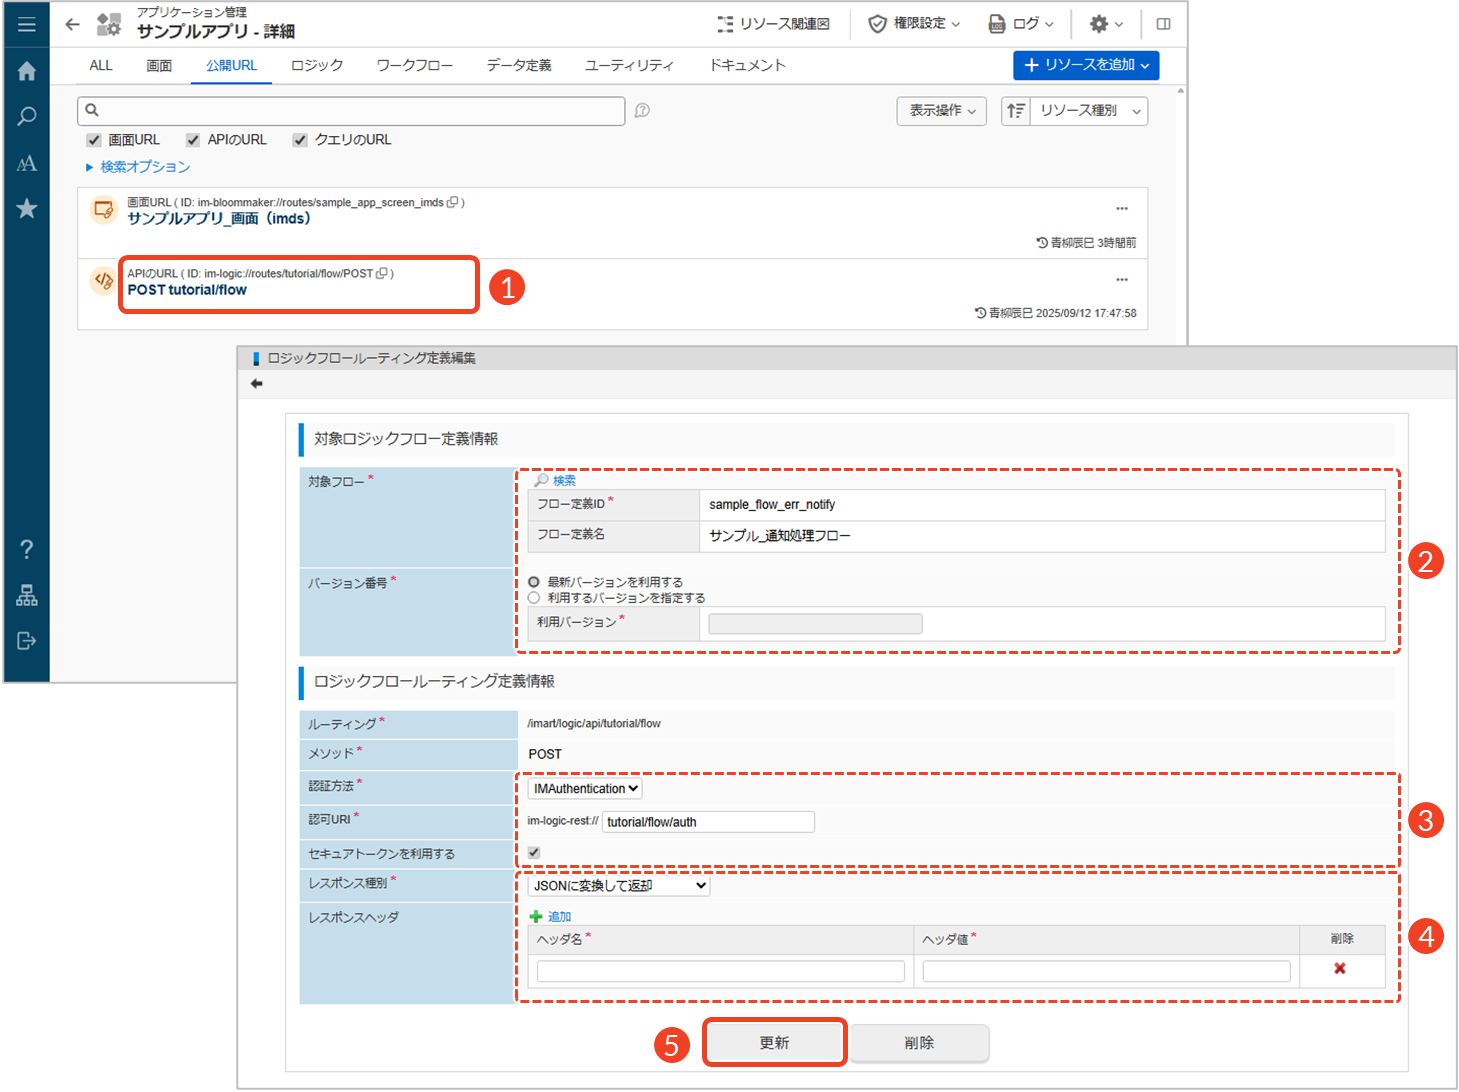Switch to the ロジック tab
This screenshot has width=1459, height=1092.
(x=317, y=66)
